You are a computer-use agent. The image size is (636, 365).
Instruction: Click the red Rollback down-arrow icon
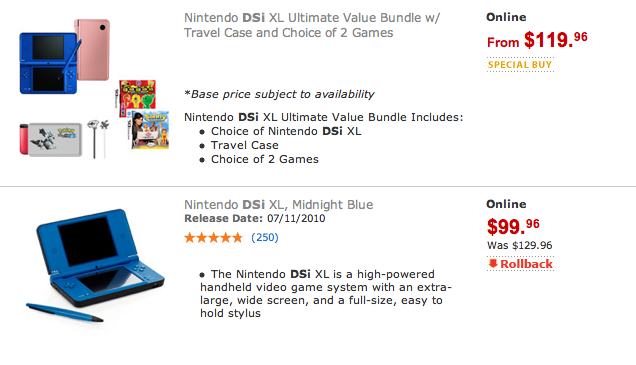pos(493,264)
